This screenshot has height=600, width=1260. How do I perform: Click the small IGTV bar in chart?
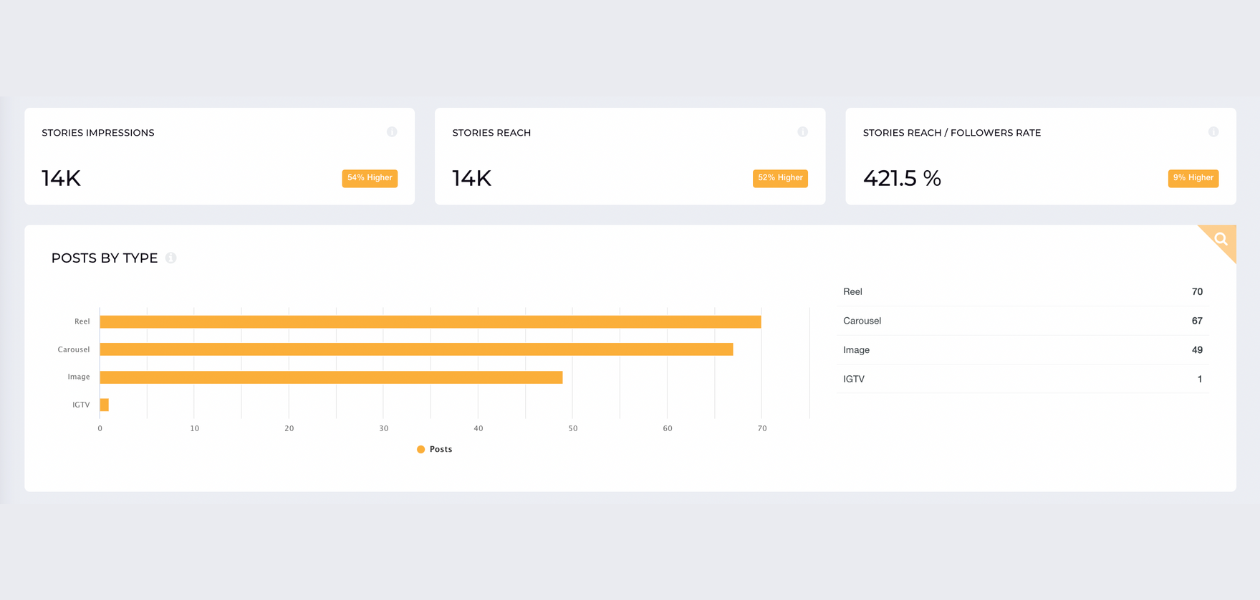pos(104,405)
